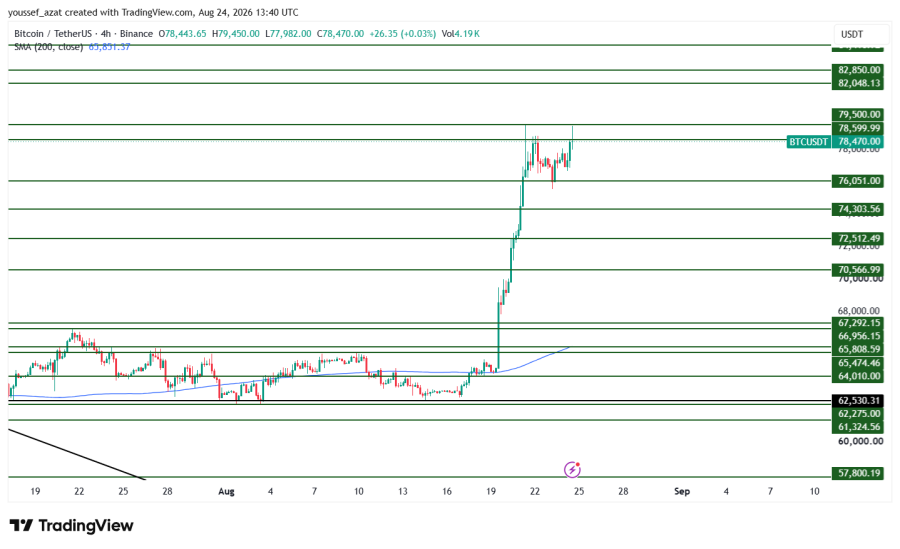Select the black descending trendline
Viewport: 900px width, 549px height.
tap(75, 454)
